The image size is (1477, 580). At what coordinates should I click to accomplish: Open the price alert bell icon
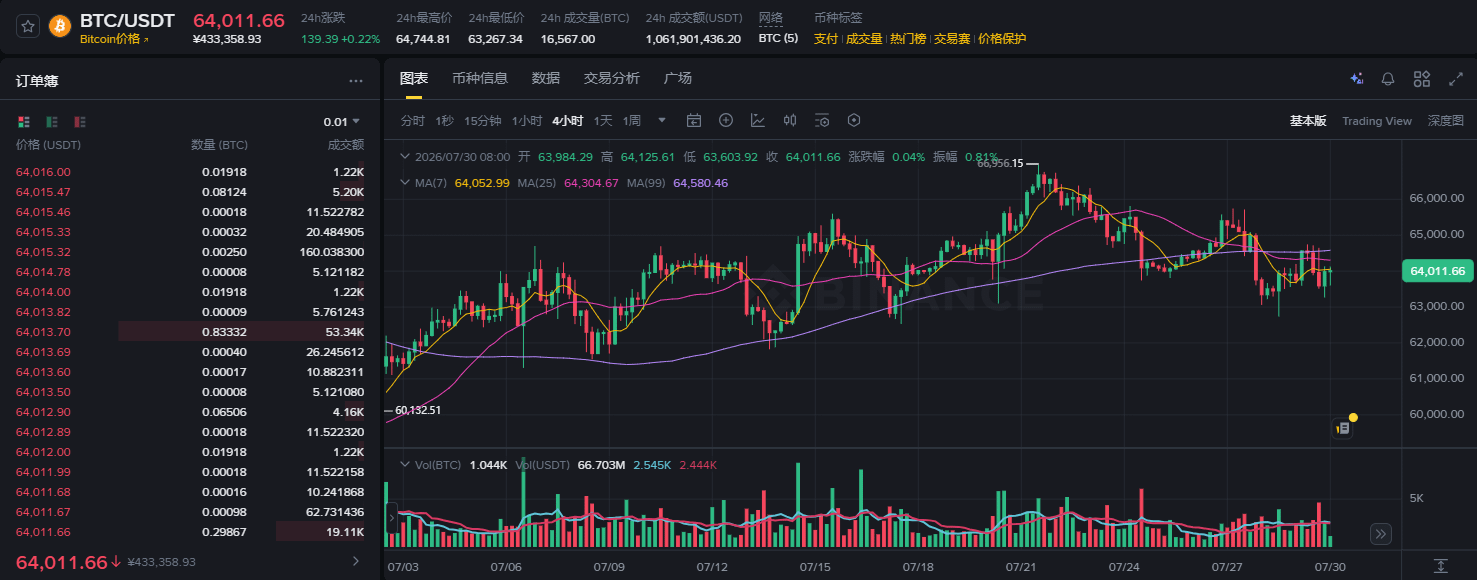coord(1388,79)
